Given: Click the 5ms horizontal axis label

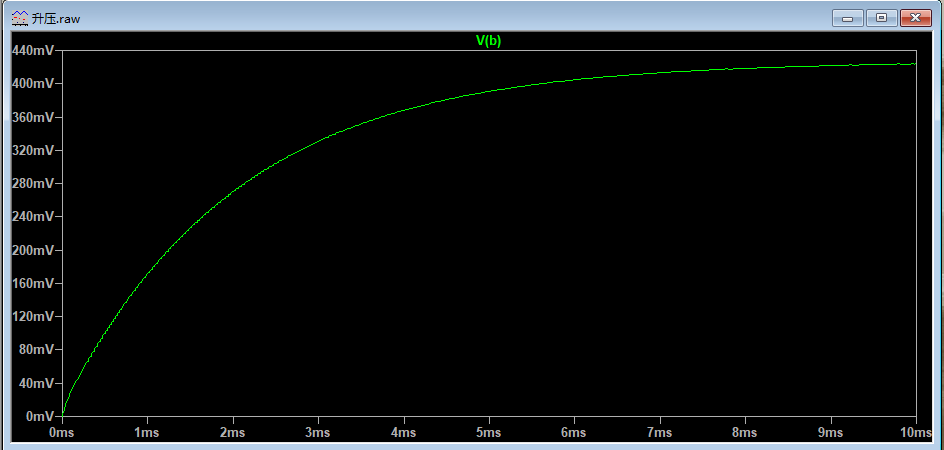Looking at the screenshot, I should click(x=489, y=433).
